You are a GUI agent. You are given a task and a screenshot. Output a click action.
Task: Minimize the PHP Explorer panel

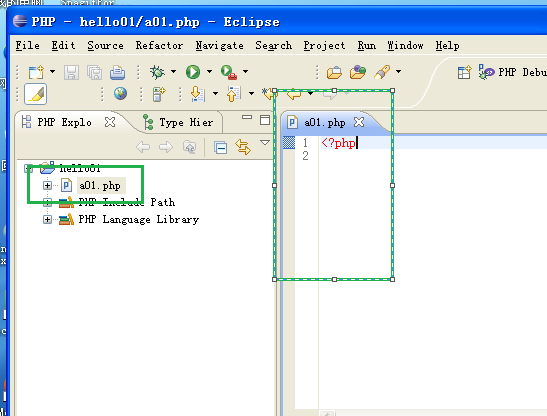pyautogui.click(x=247, y=118)
